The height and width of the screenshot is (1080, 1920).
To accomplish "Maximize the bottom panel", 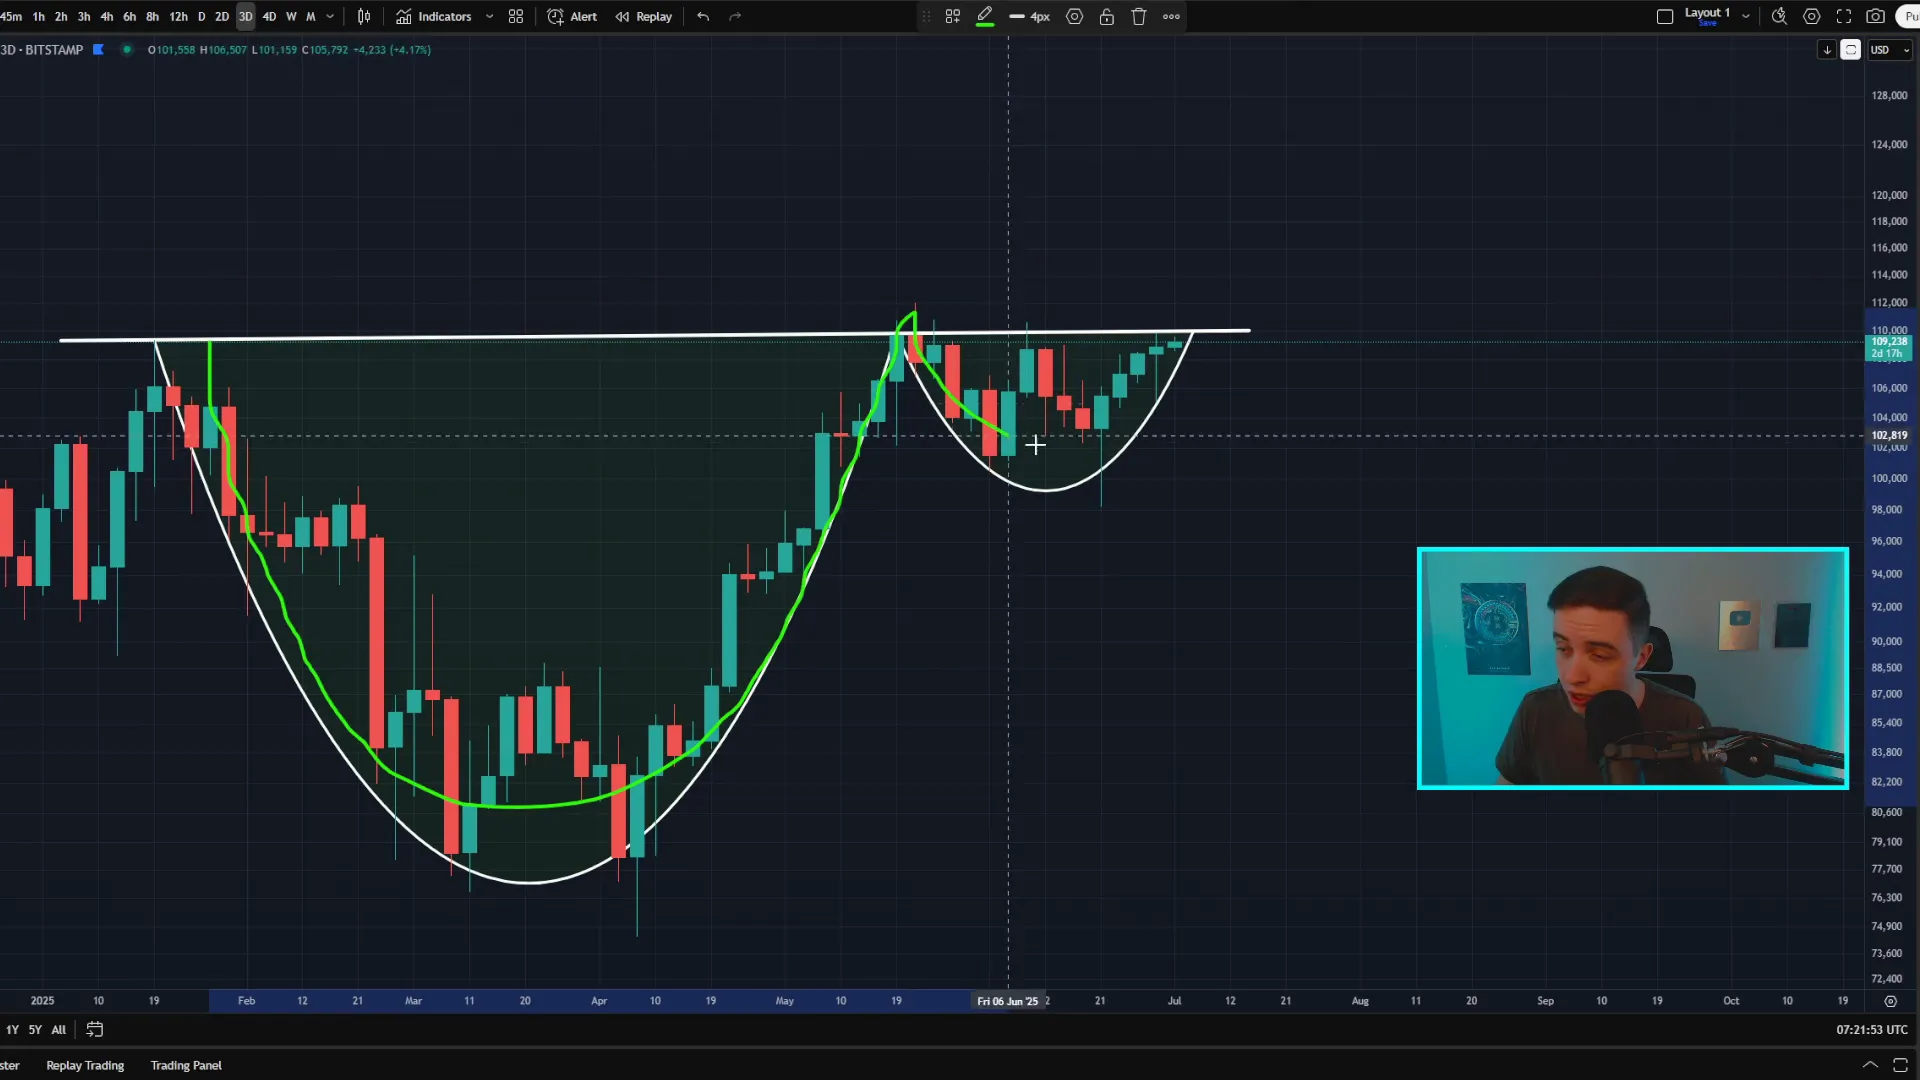I will tap(1900, 1066).
